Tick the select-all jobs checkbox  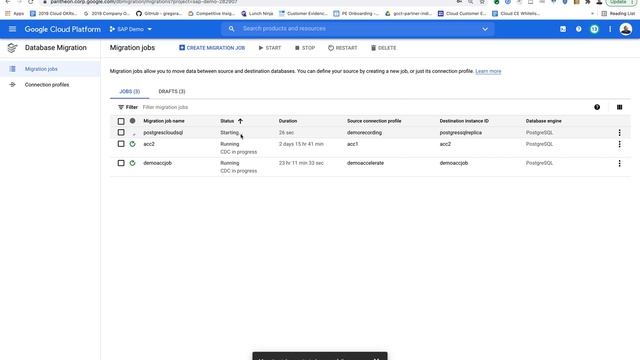[x=121, y=121]
